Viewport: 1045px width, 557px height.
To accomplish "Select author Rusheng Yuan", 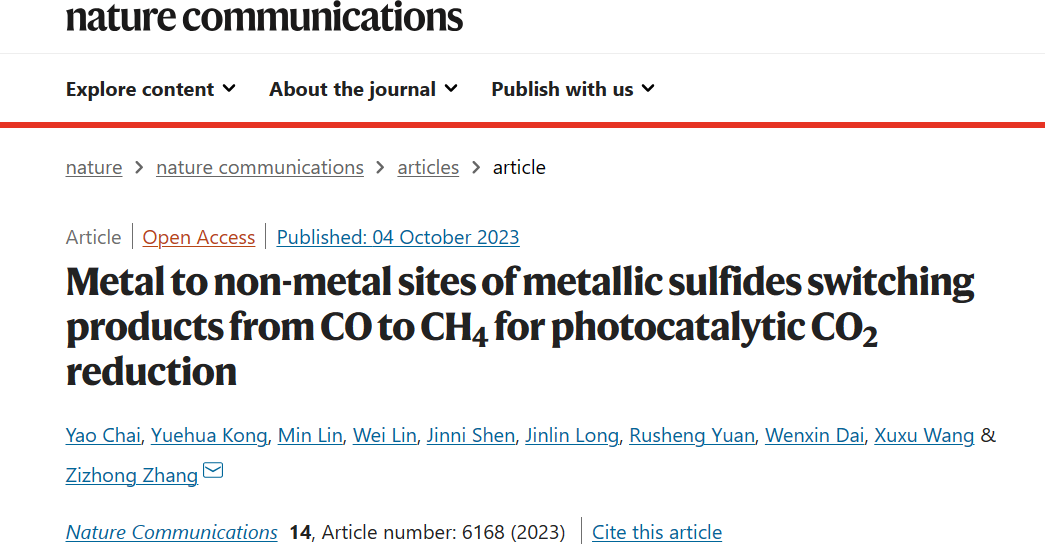I will coord(692,436).
